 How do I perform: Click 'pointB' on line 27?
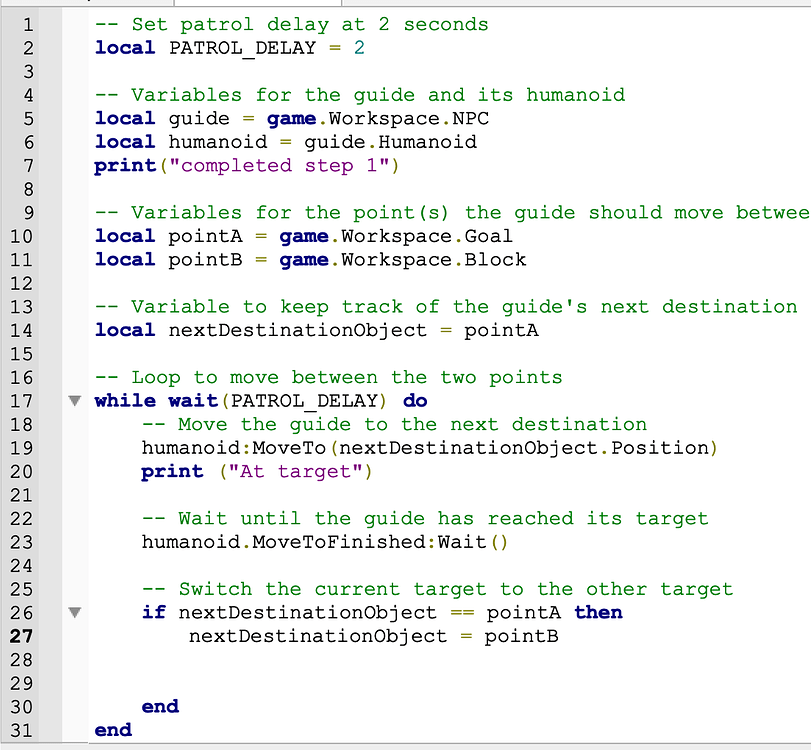(x=521, y=636)
